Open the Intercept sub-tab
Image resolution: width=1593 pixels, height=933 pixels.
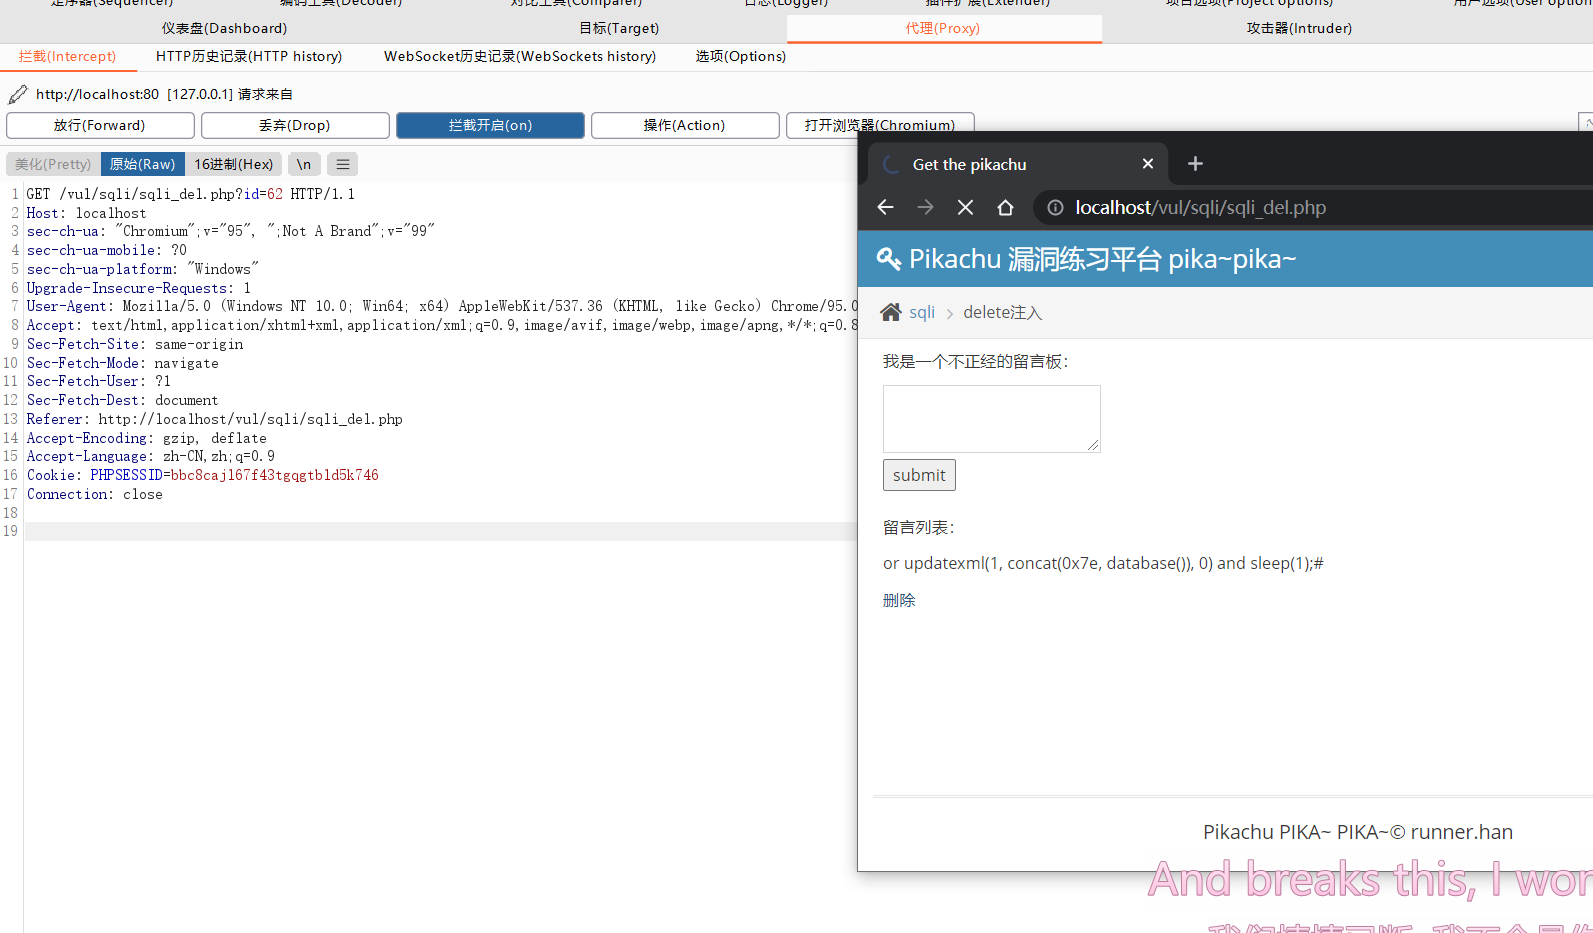68,56
